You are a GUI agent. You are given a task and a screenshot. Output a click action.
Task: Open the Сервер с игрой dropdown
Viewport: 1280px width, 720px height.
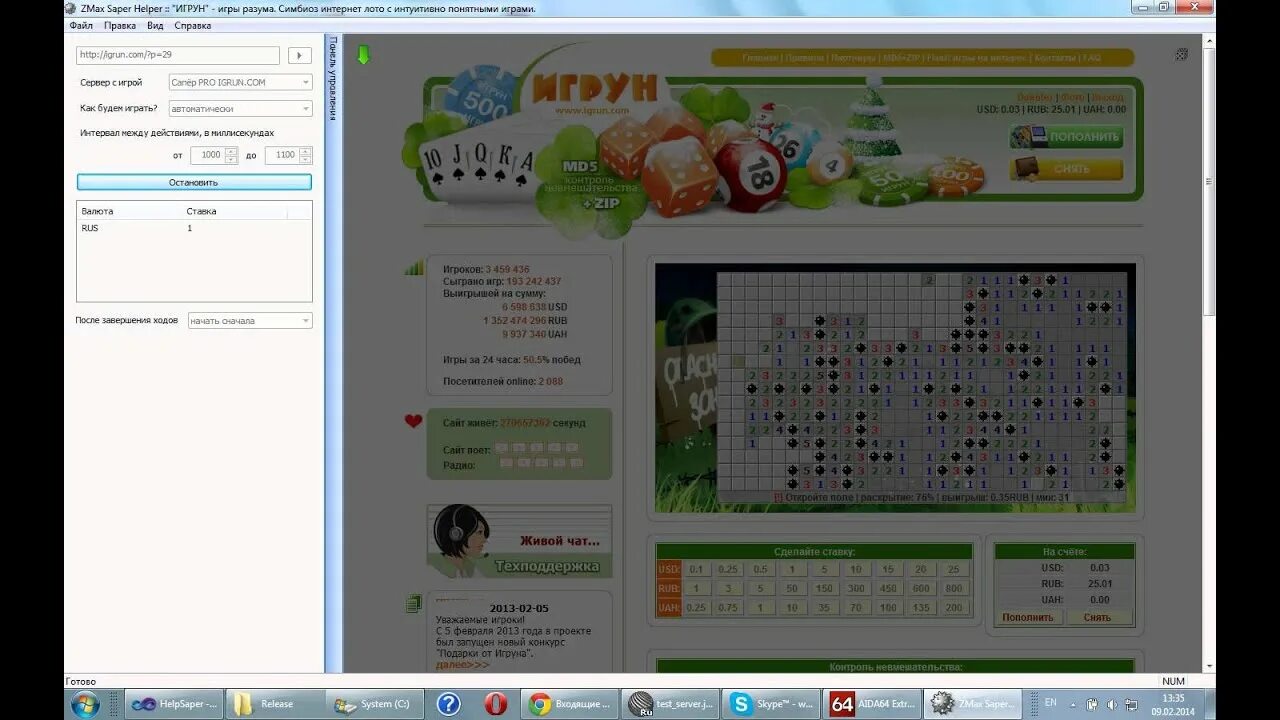click(x=240, y=82)
